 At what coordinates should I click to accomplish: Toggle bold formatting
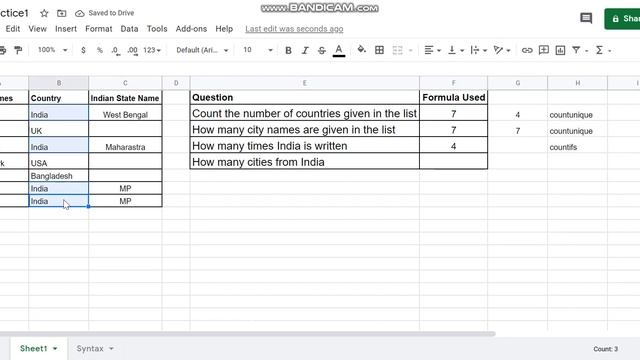pyautogui.click(x=288, y=50)
